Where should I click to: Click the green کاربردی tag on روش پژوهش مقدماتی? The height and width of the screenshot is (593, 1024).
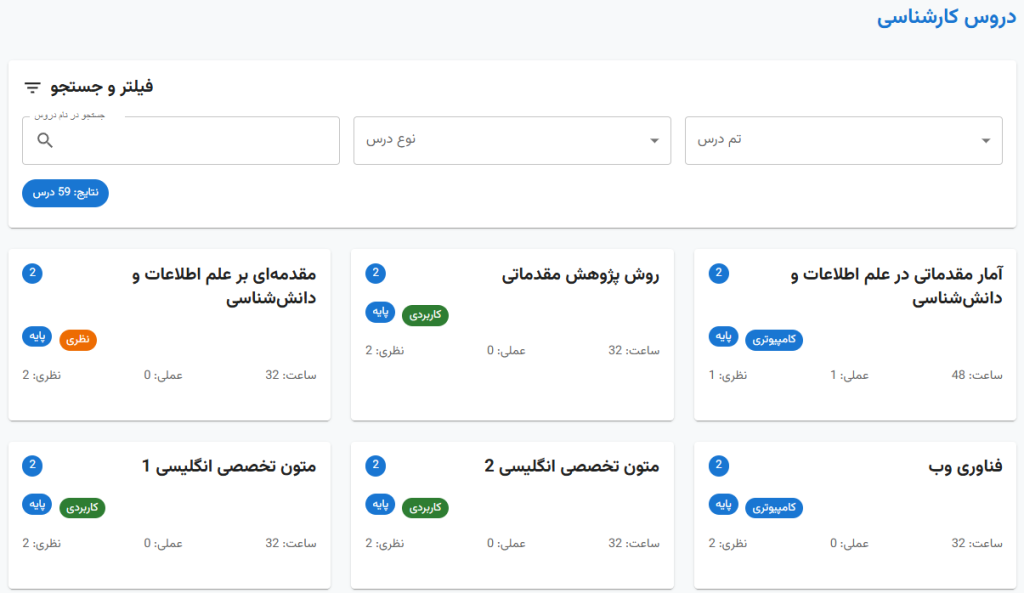(425, 316)
